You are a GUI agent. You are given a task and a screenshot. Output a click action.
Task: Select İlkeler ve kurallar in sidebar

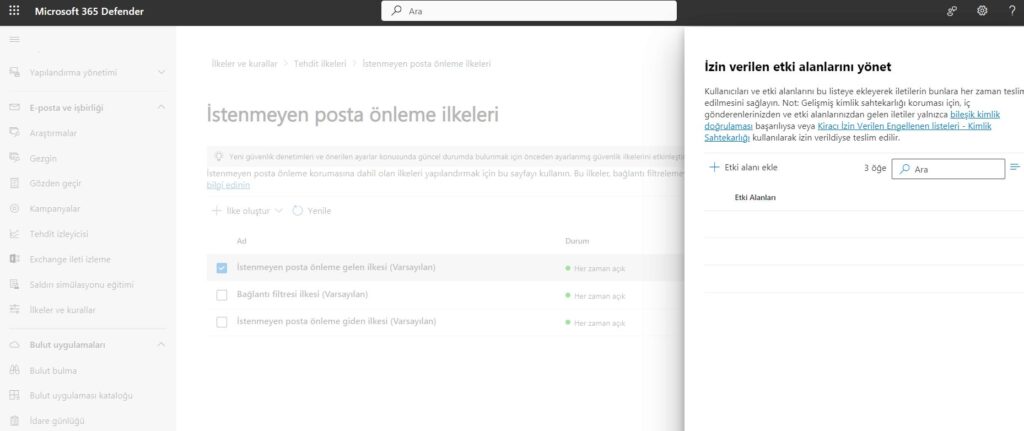62,310
